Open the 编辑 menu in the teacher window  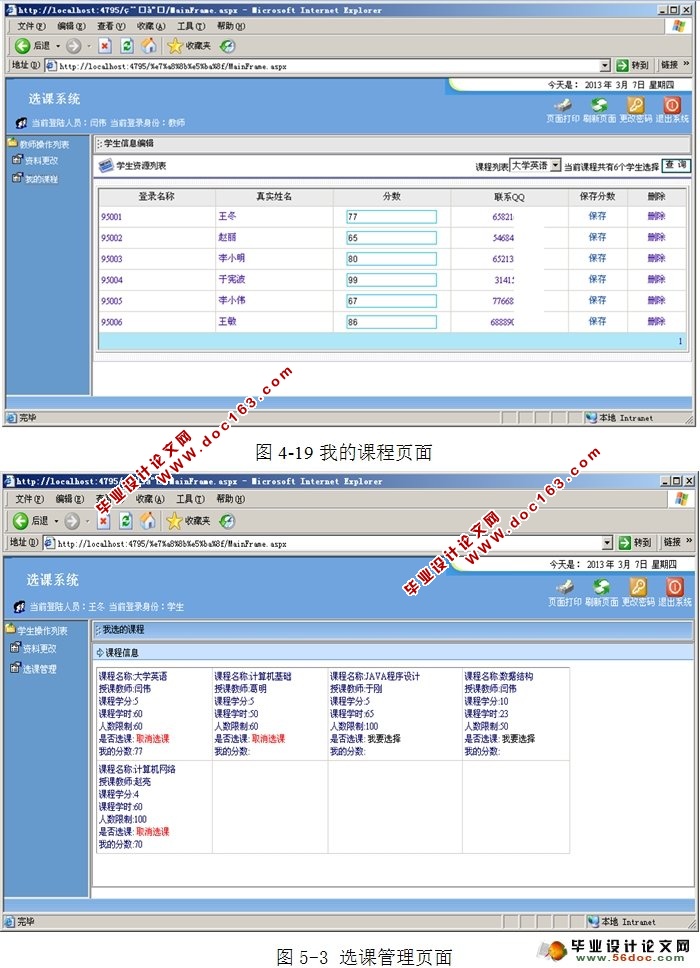[72, 26]
